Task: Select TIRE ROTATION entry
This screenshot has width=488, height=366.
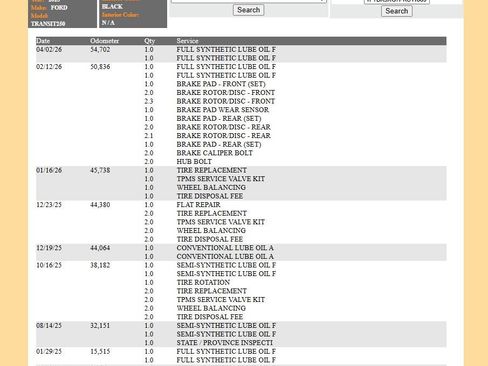Action: 203,282
